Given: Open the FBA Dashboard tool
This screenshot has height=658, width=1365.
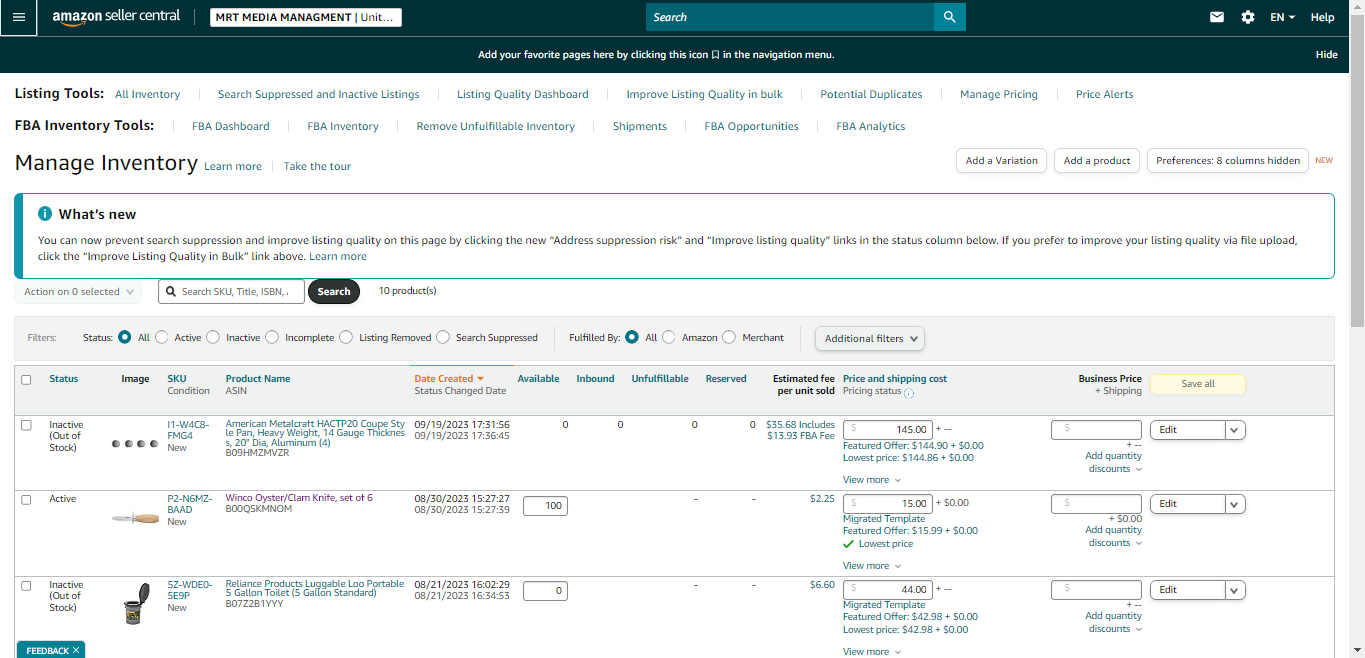Looking at the screenshot, I should tap(231, 126).
